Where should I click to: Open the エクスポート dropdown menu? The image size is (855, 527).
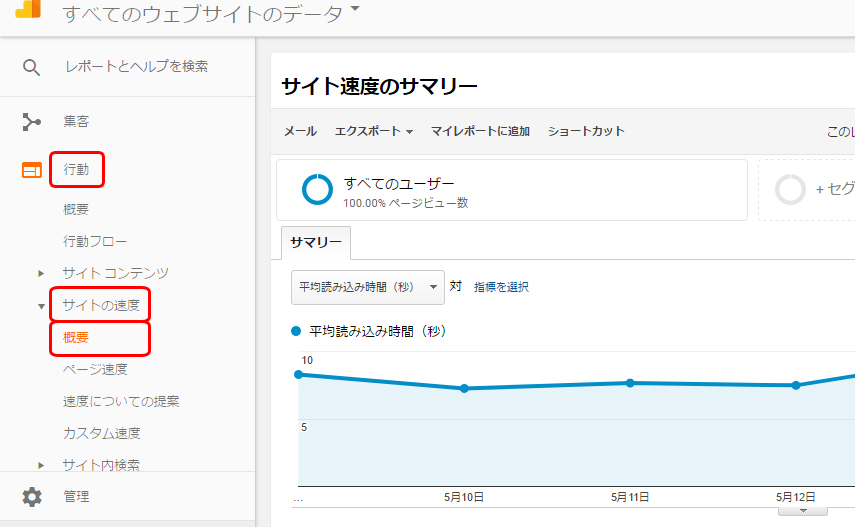[374, 131]
